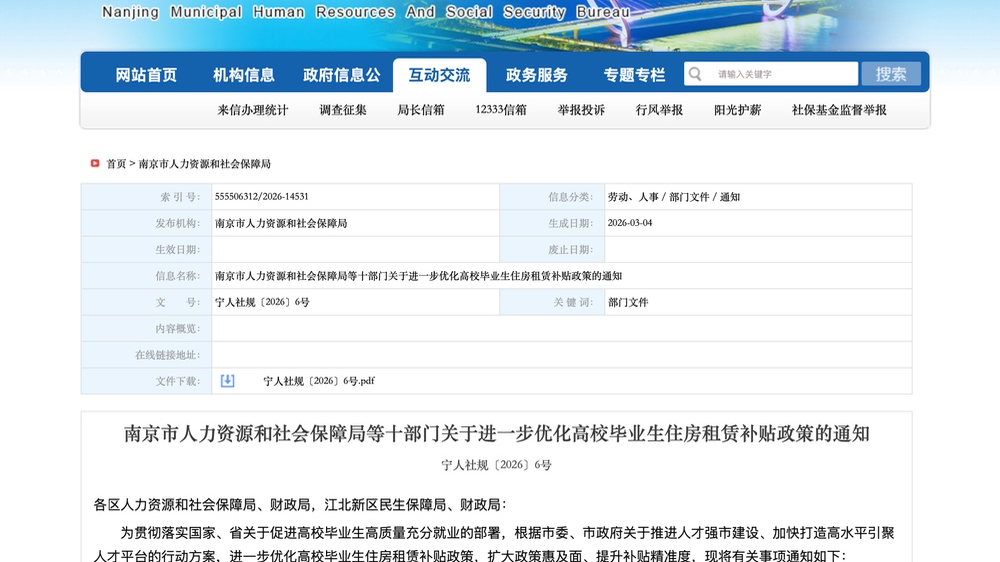Switch to 政府信息公开 tab
1000x562 pixels.
341,75
